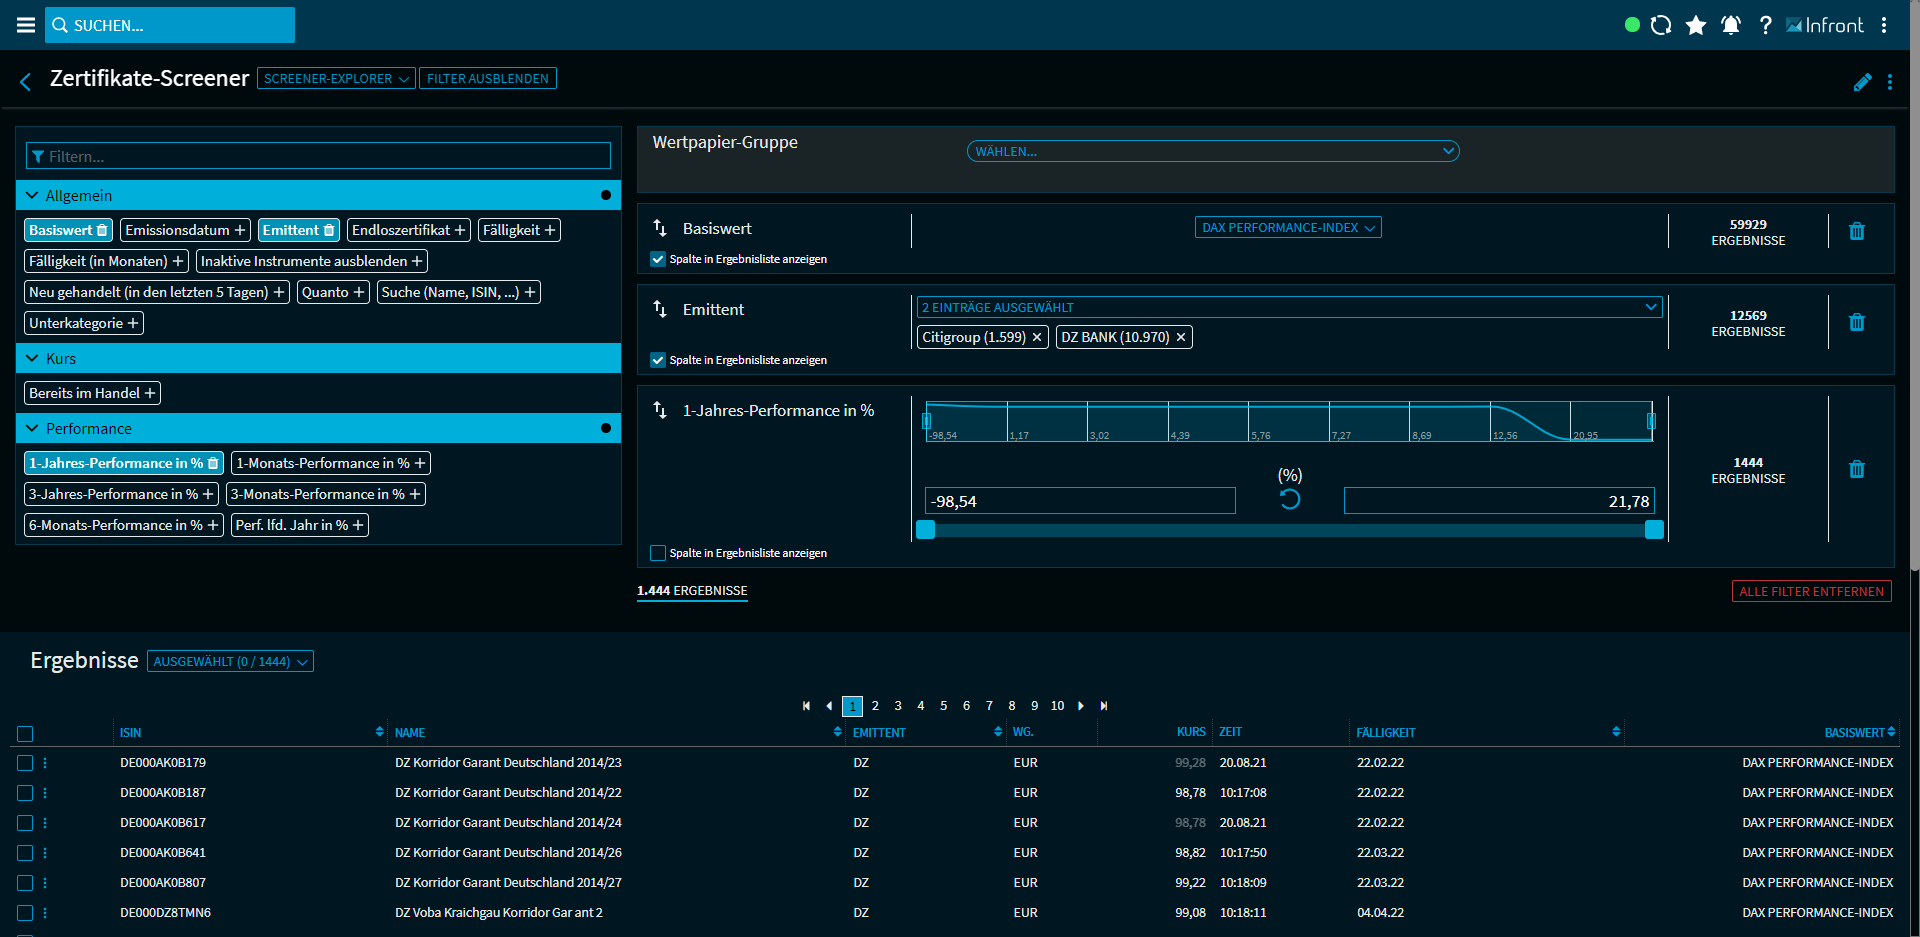Click the pencil edit icon
This screenshot has height=937, width=1920.
coord(1862,82)
